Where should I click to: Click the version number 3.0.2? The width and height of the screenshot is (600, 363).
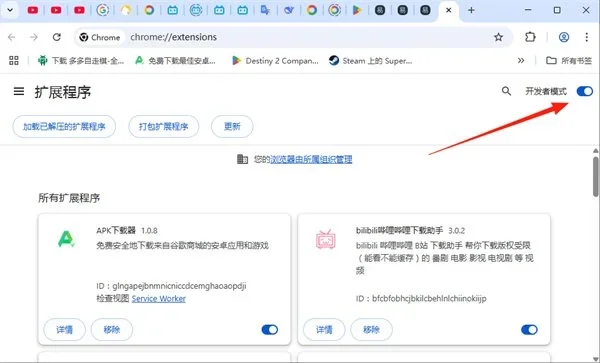(x=457, y=231)
